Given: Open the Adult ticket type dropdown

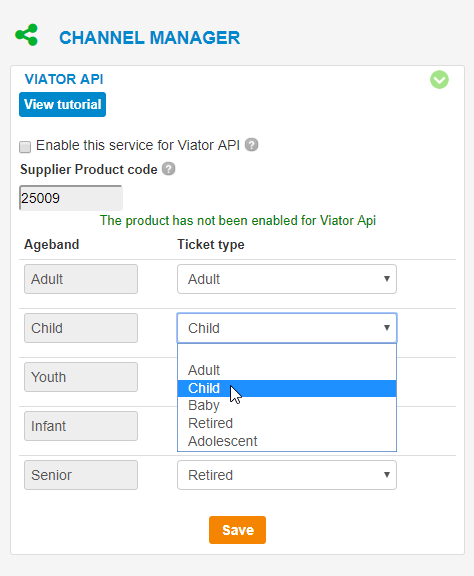Looking at the screenshot, I should click(x=287, y=279).
